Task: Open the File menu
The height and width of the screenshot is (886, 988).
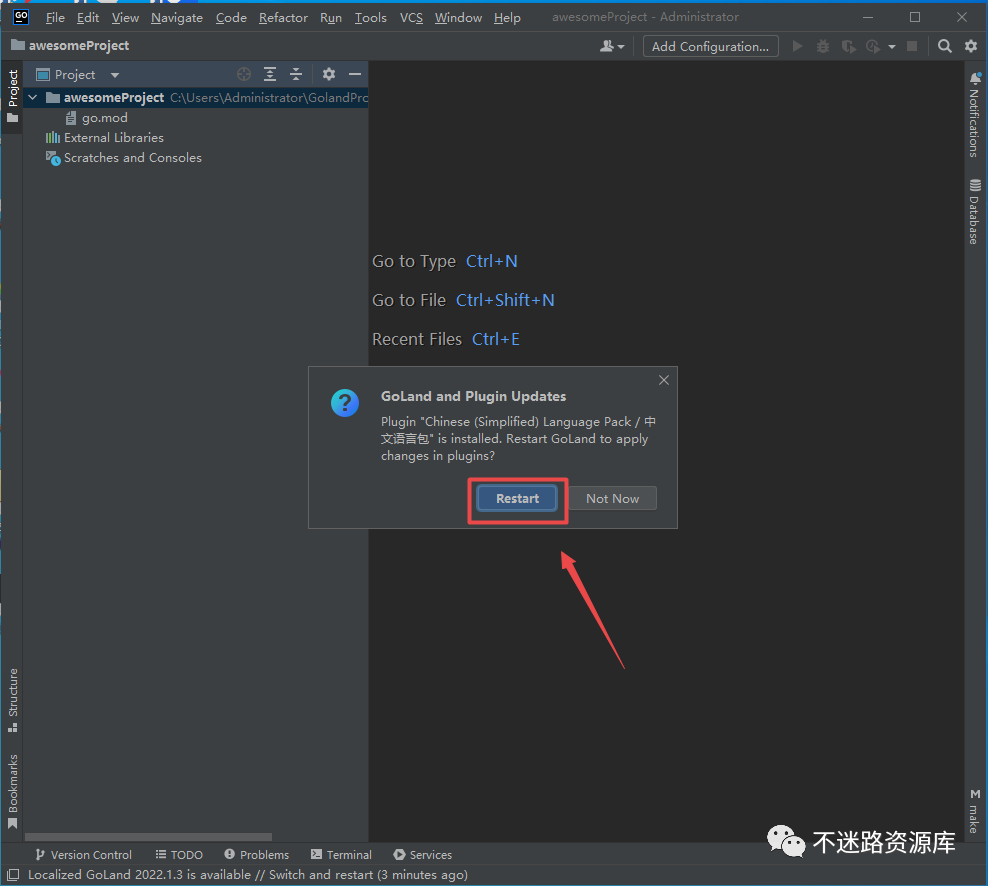Action: pyautogui.click(x=55, y=18)
